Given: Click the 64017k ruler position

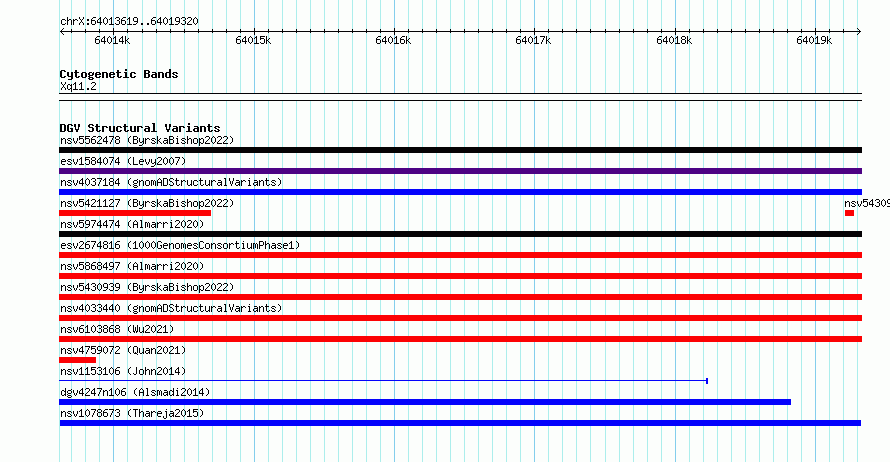Looking at the screenshot, I should pyautogui.click(x=533, y=40).
